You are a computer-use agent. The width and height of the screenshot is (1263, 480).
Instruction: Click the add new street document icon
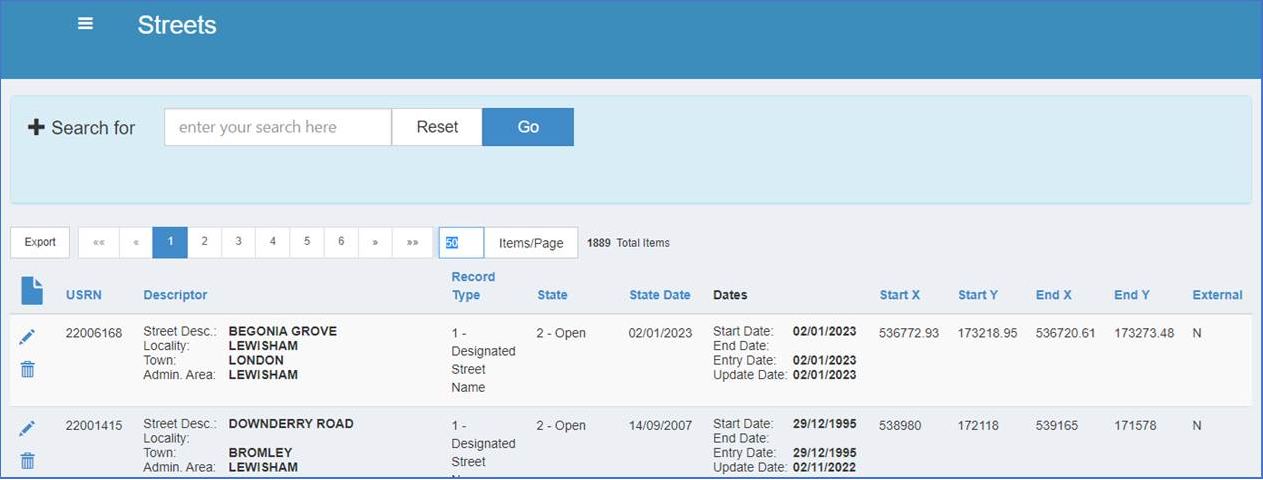pyautogui.click(x=32, y=291)
